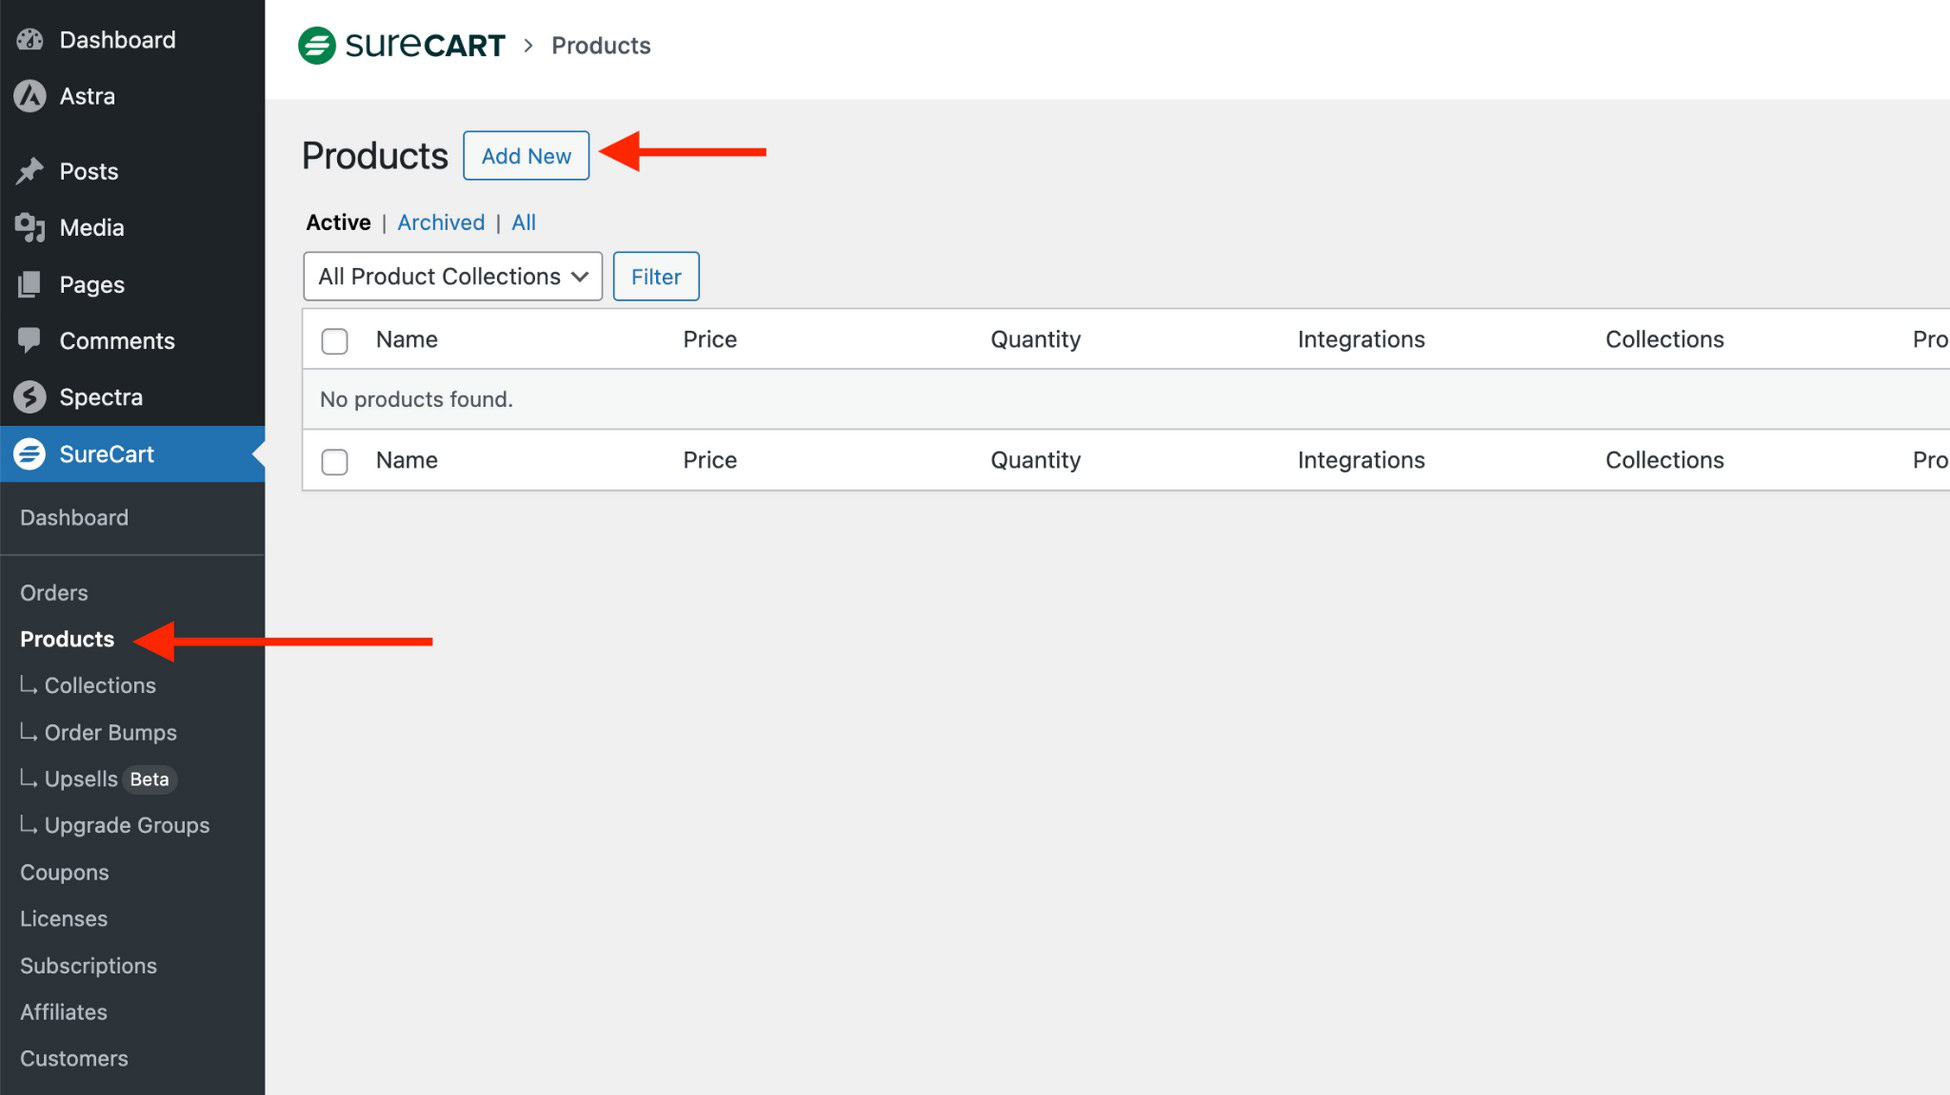Viewport: 1950px width, 1095px height.
Task: Click the Products breadcrumb text
Action: 601,45
